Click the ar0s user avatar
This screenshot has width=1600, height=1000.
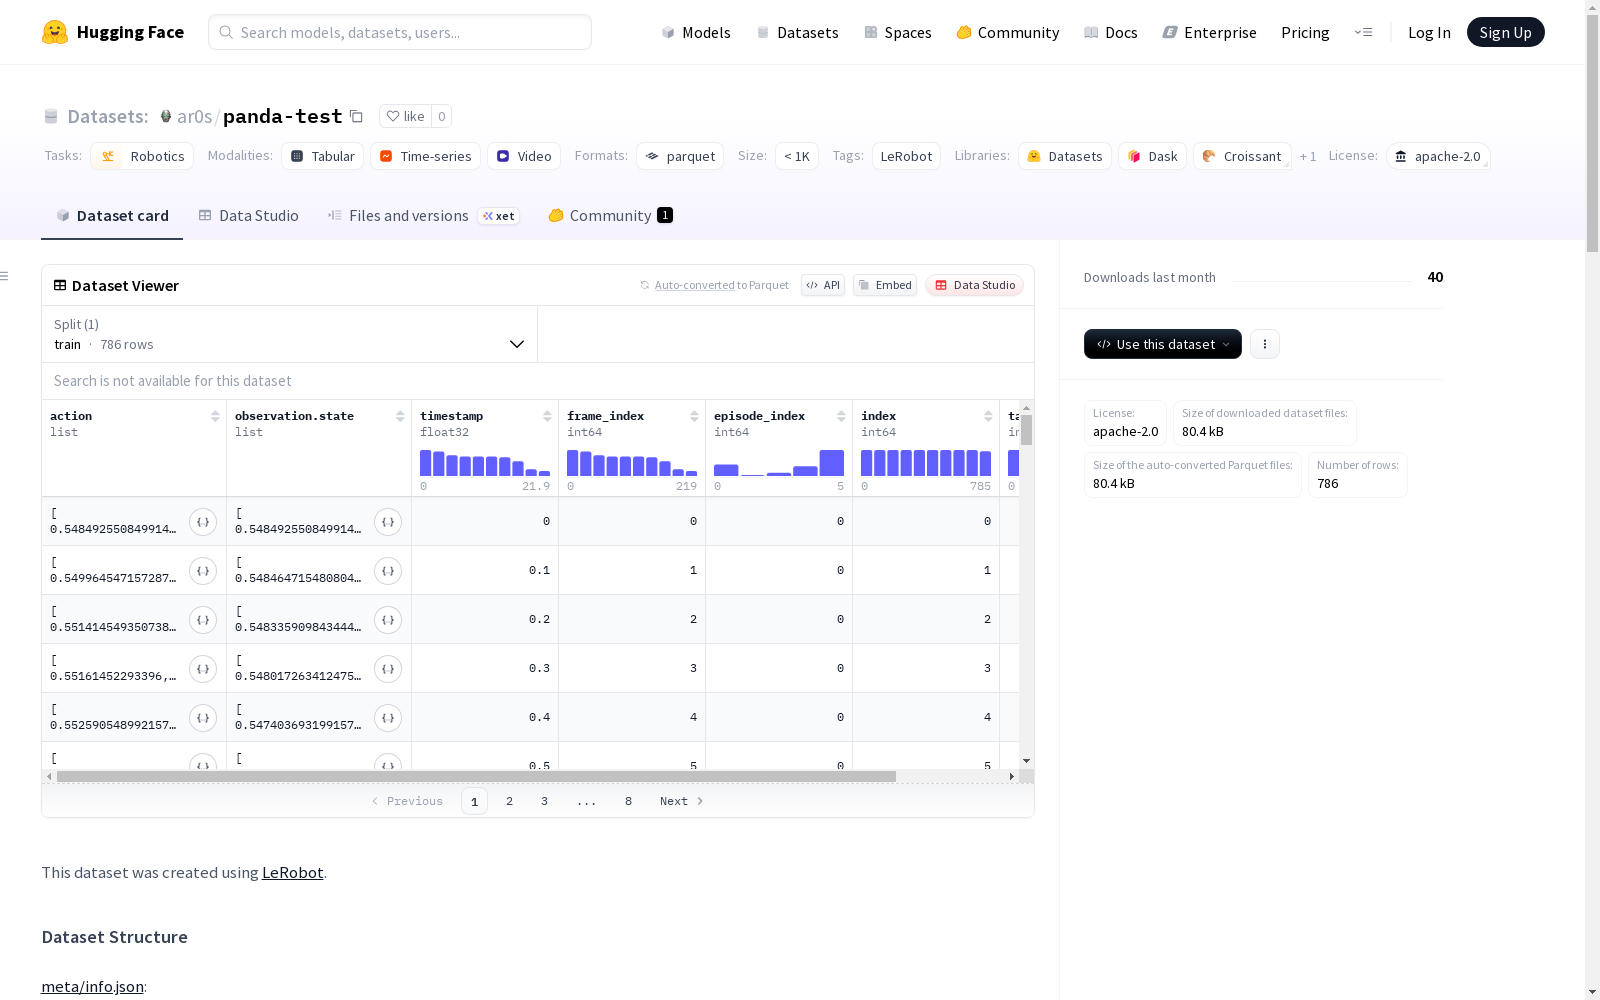coord(166,116)
